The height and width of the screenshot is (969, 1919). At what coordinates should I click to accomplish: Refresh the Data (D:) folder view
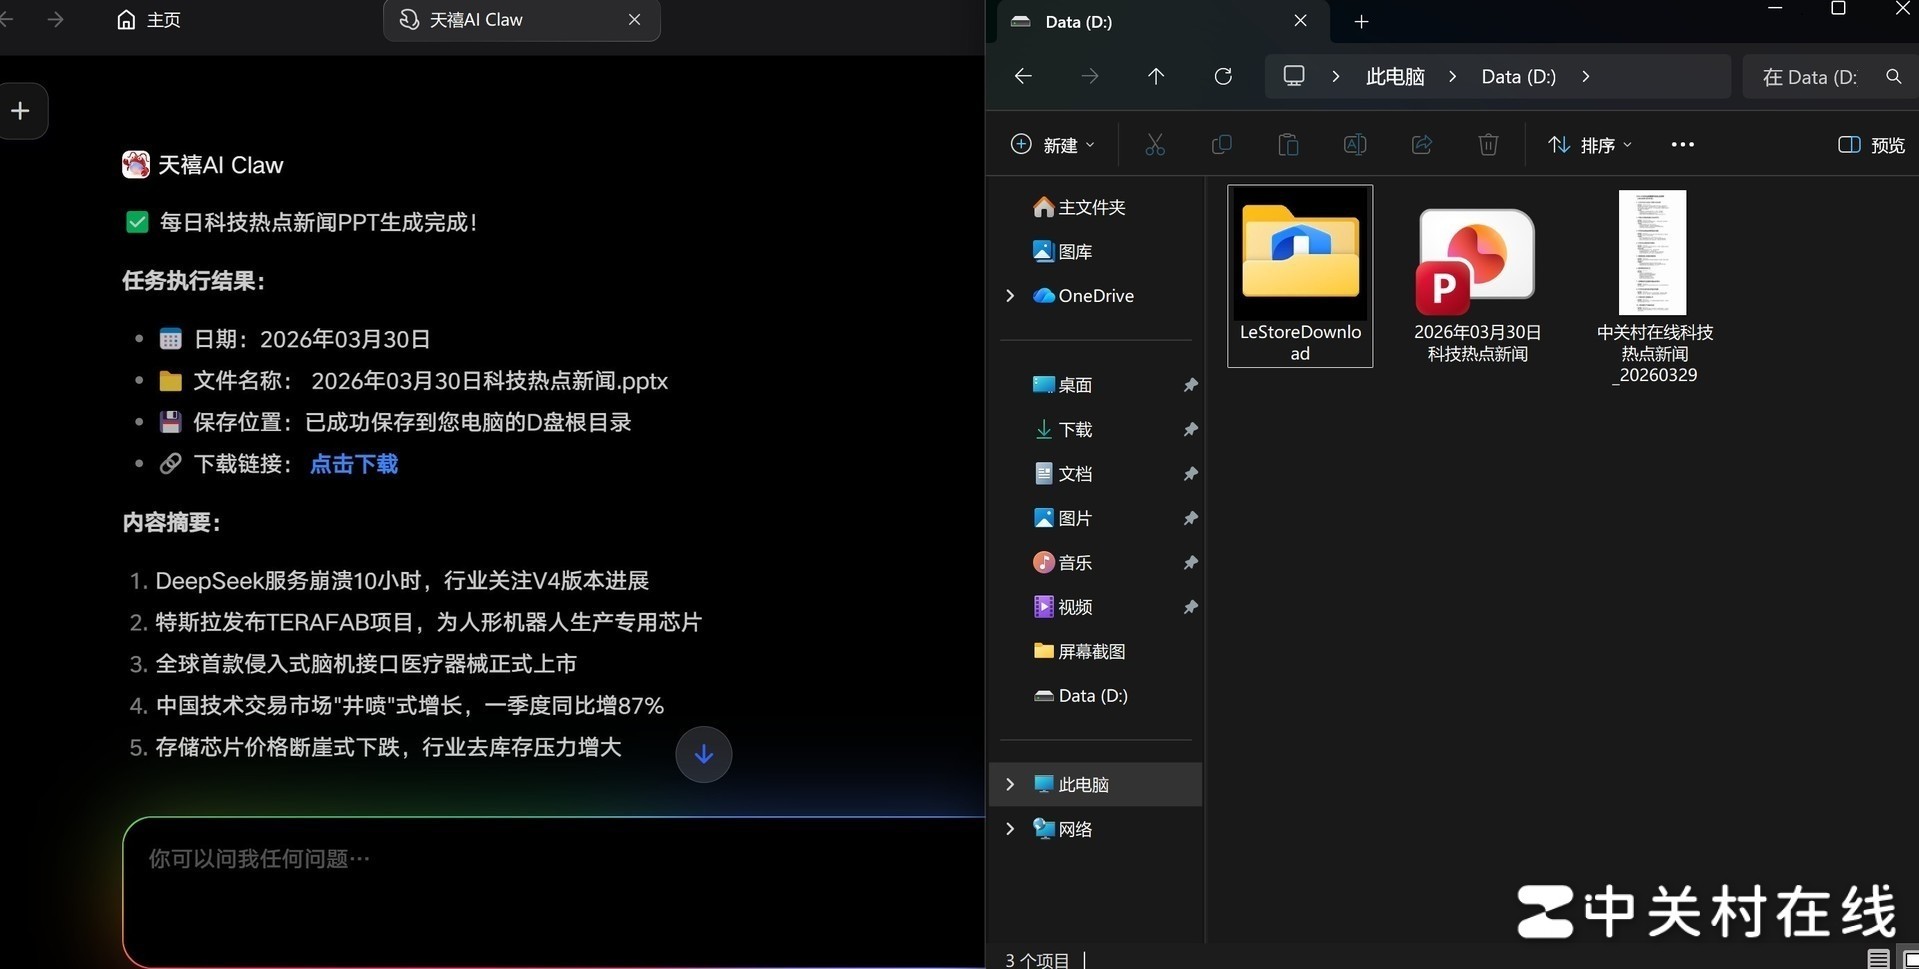coord(1223,76)
